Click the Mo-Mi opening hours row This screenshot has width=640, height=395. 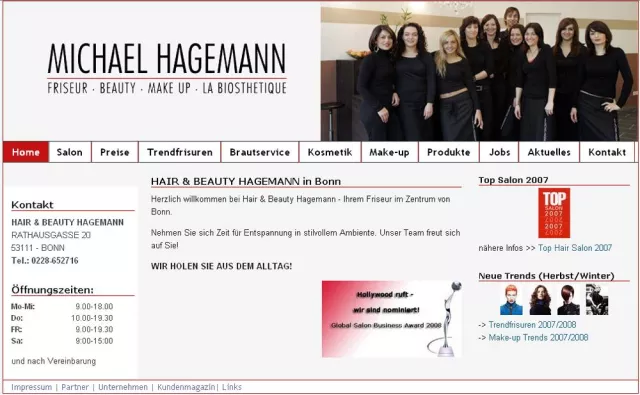(x=62, y=306)
